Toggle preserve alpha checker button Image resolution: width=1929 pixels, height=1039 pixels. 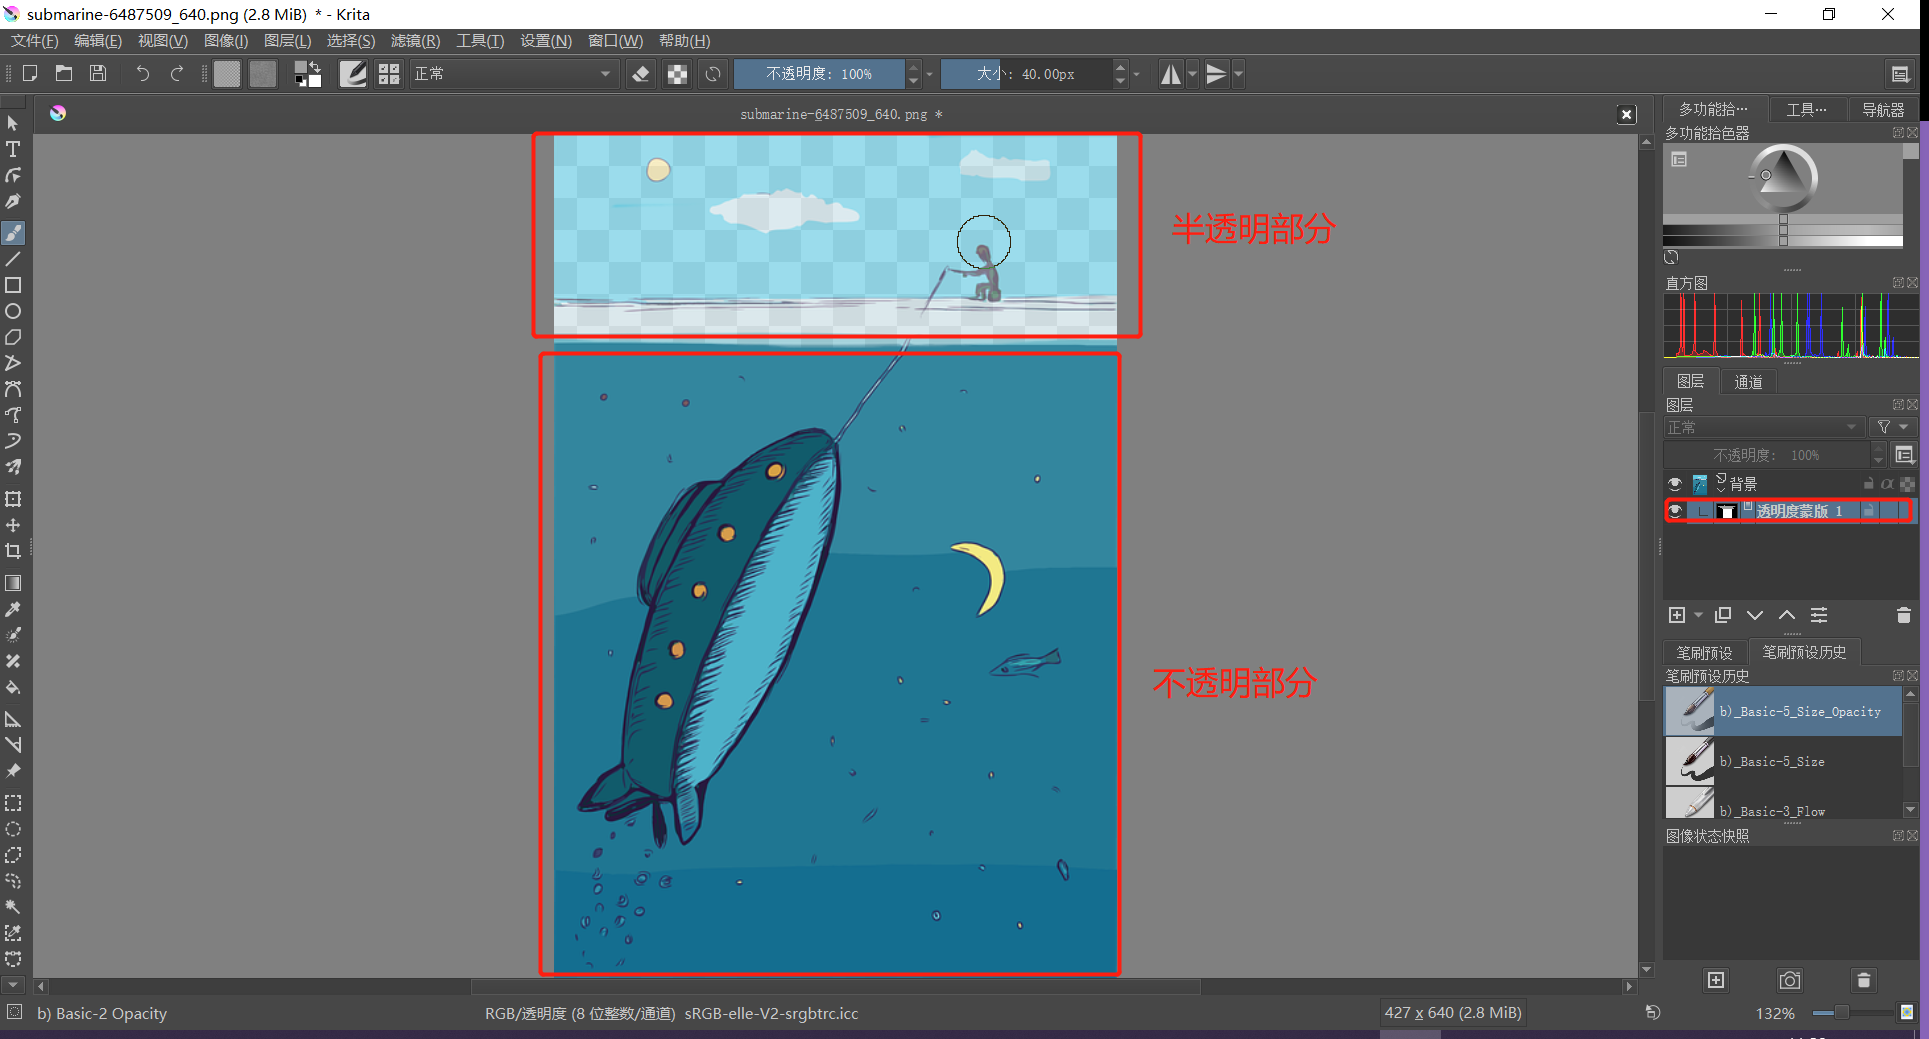(x=677, y=74)
